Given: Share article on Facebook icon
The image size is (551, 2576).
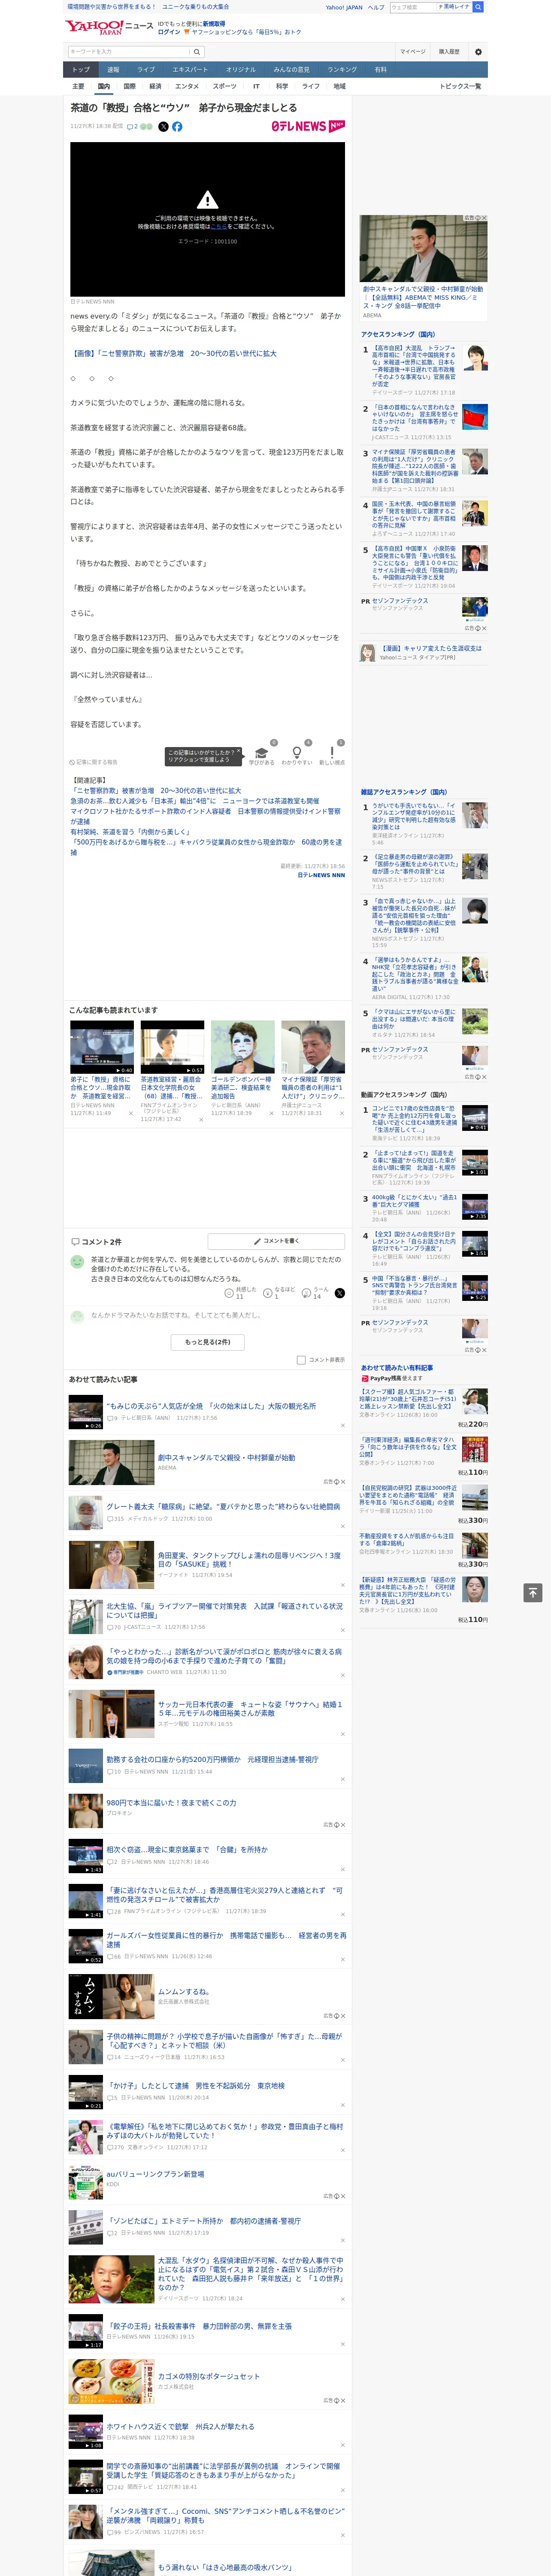Looking at the screenshot, I should point(177,127).
